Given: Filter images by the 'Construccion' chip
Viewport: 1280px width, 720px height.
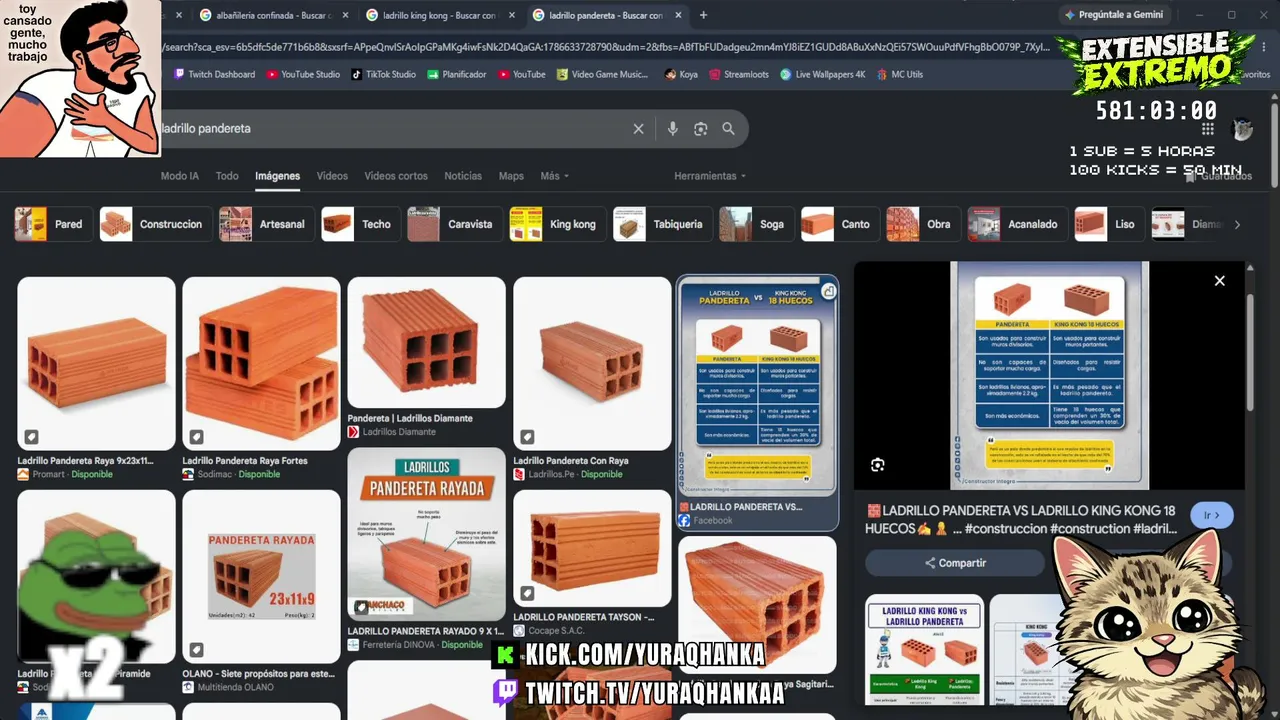Looking at the screenshot, I should click(x=155, y=224).
